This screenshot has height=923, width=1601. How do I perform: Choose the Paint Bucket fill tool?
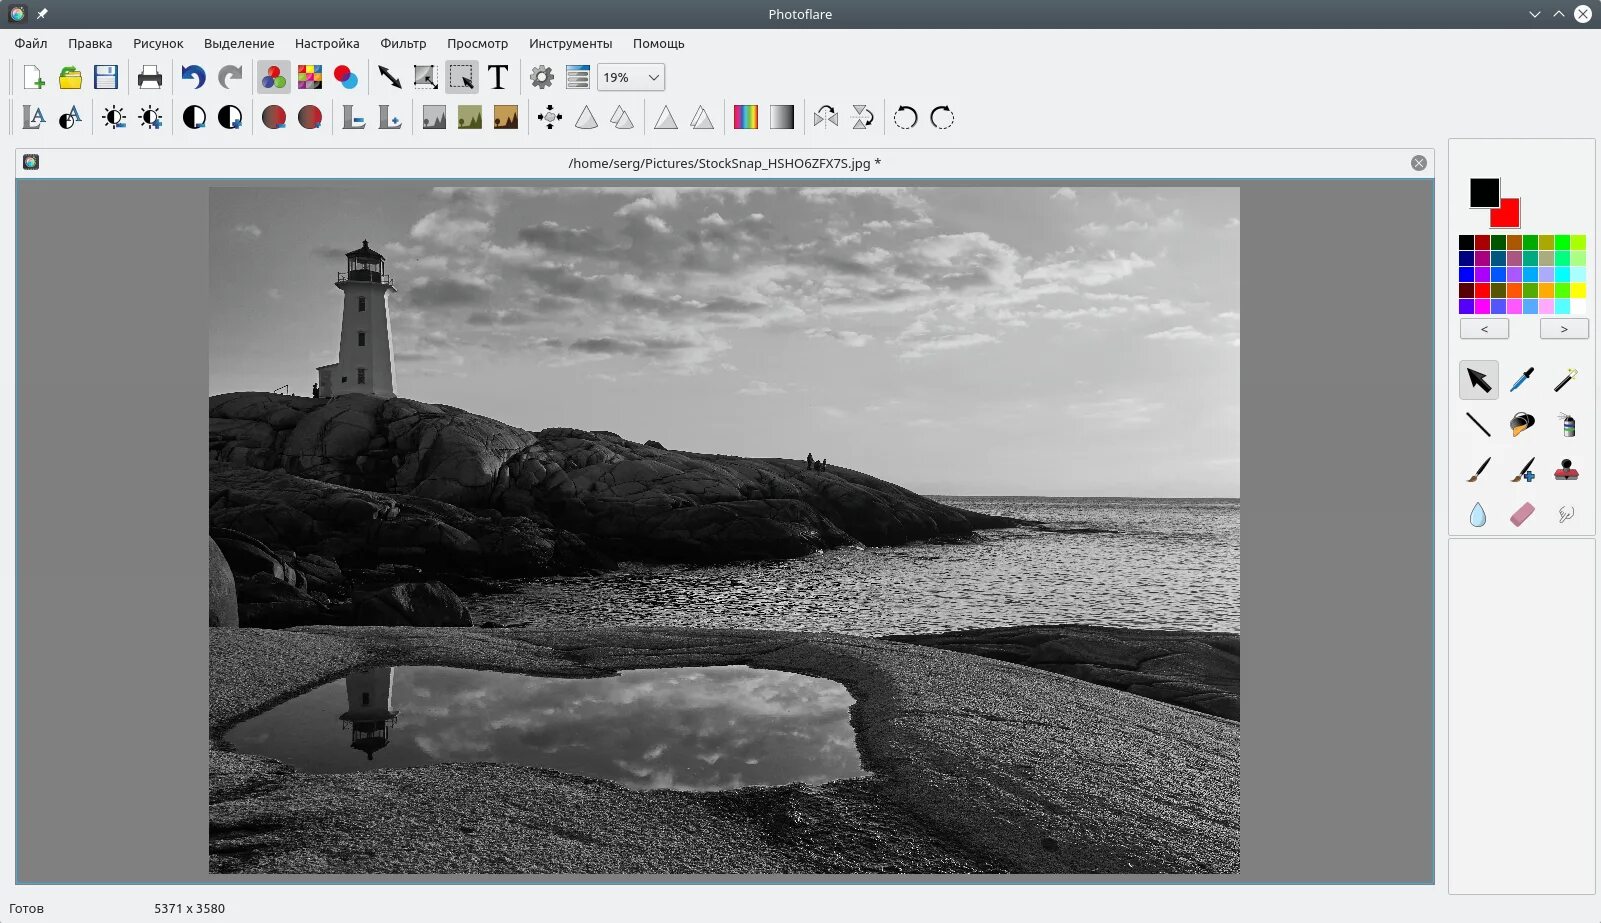pos(1522,425)
